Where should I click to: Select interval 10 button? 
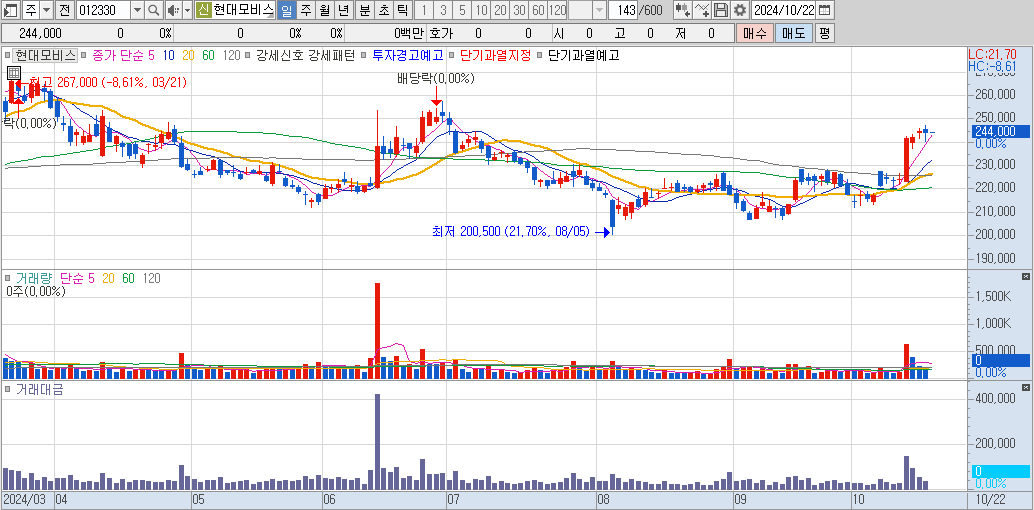481,10
